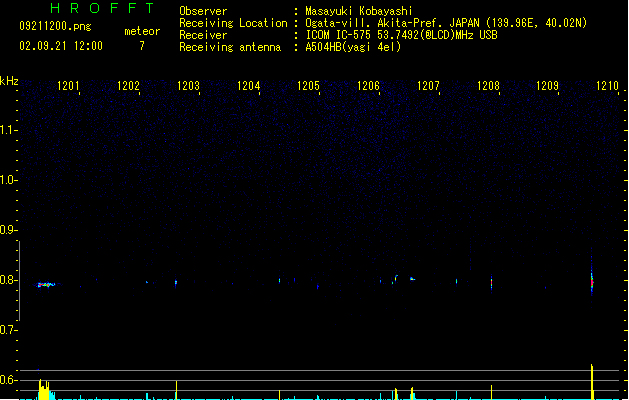Click the Receiver field label
629x400 pixels.
tap(203, 35)
